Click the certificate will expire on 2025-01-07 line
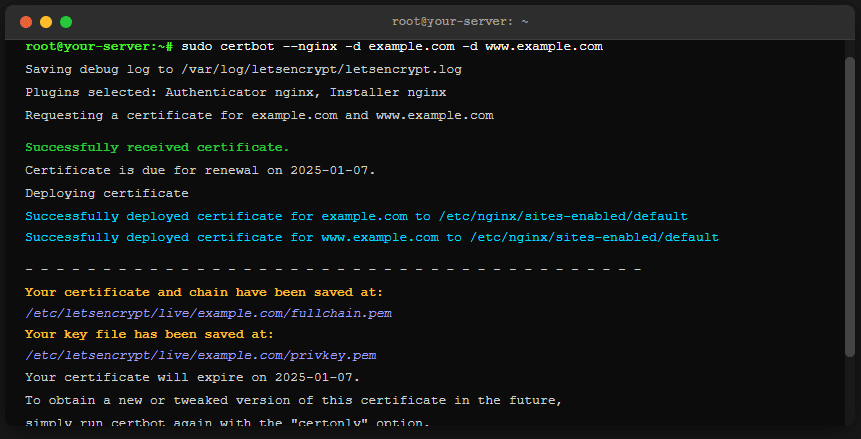The height and width of the screenshot is (439, 861). [x=192, y=378]
